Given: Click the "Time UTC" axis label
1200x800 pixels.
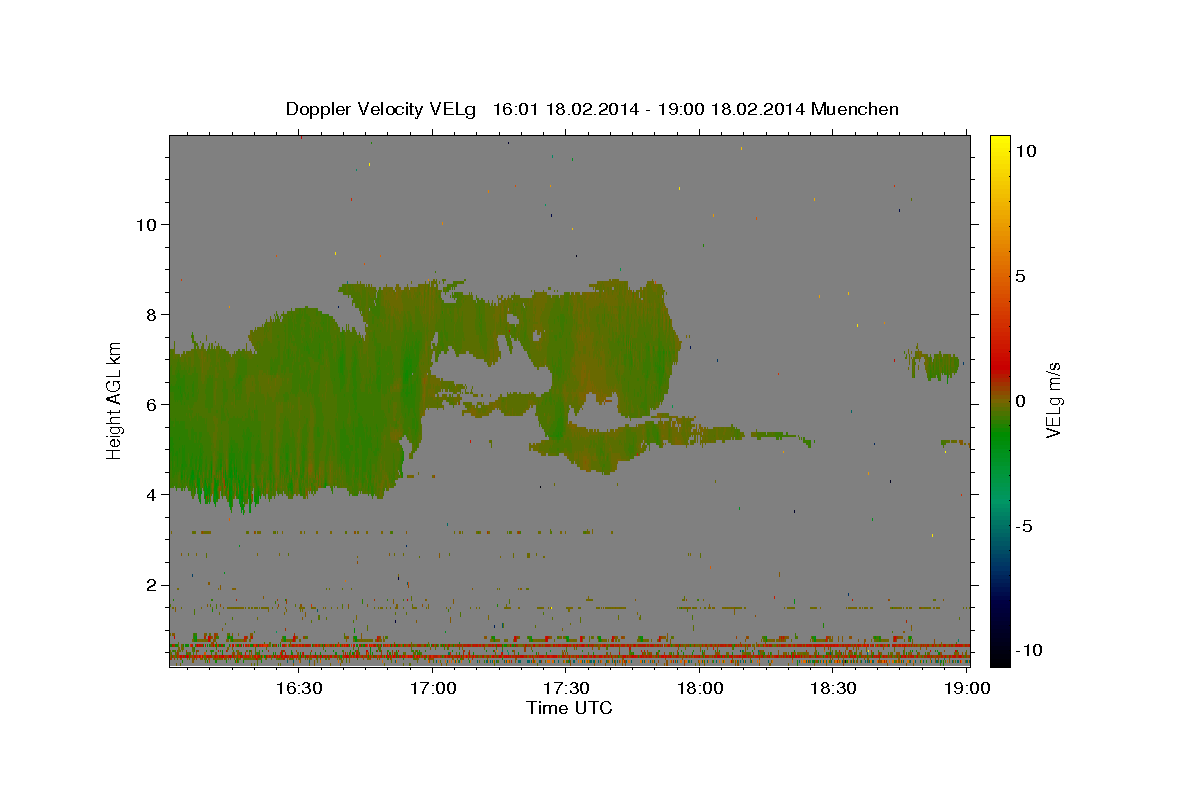Looking at the screenshot, I should (x=569, y=708).
